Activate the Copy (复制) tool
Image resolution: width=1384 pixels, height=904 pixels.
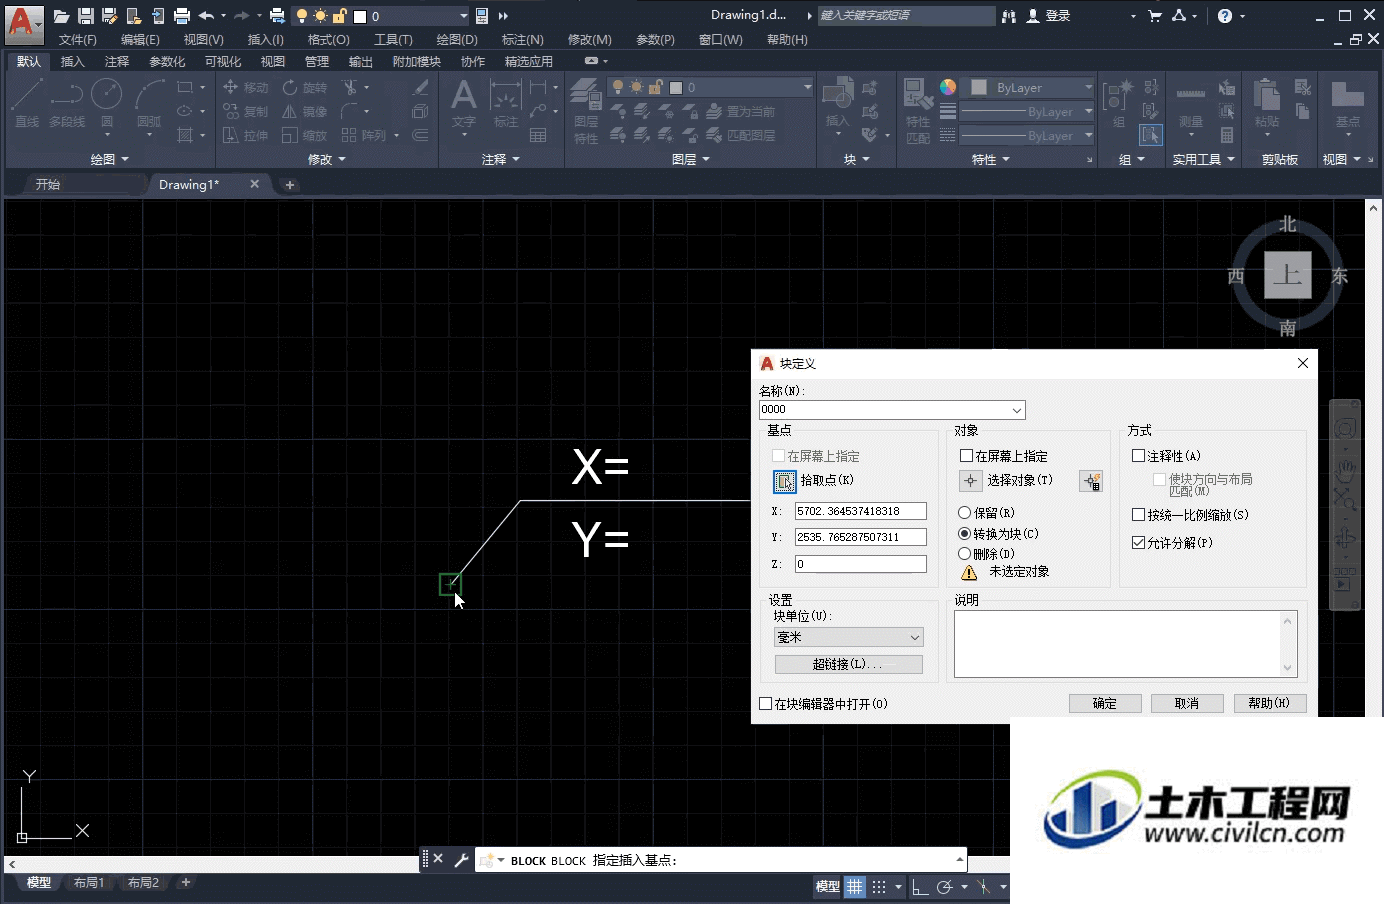tap(246, 112)
